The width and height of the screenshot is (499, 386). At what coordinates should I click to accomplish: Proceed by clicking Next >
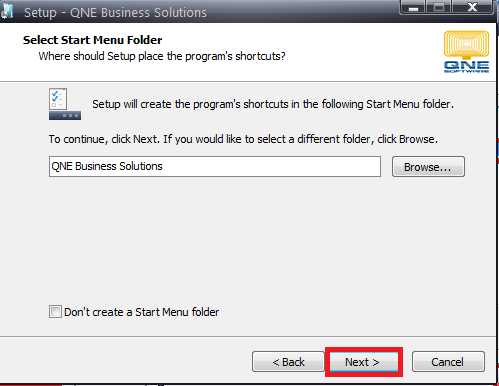(364, 362)
